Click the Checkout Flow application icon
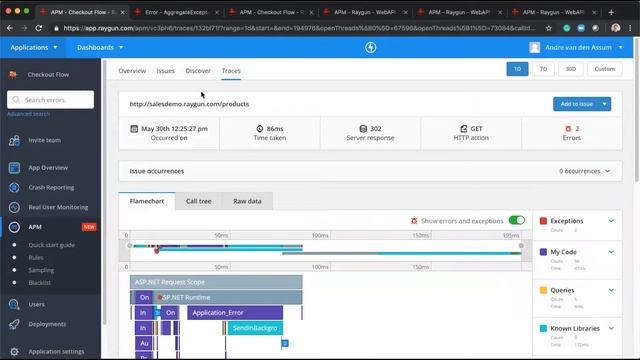Image resolution: width=640 pixels, height=360 pixels. pos(13,74)
